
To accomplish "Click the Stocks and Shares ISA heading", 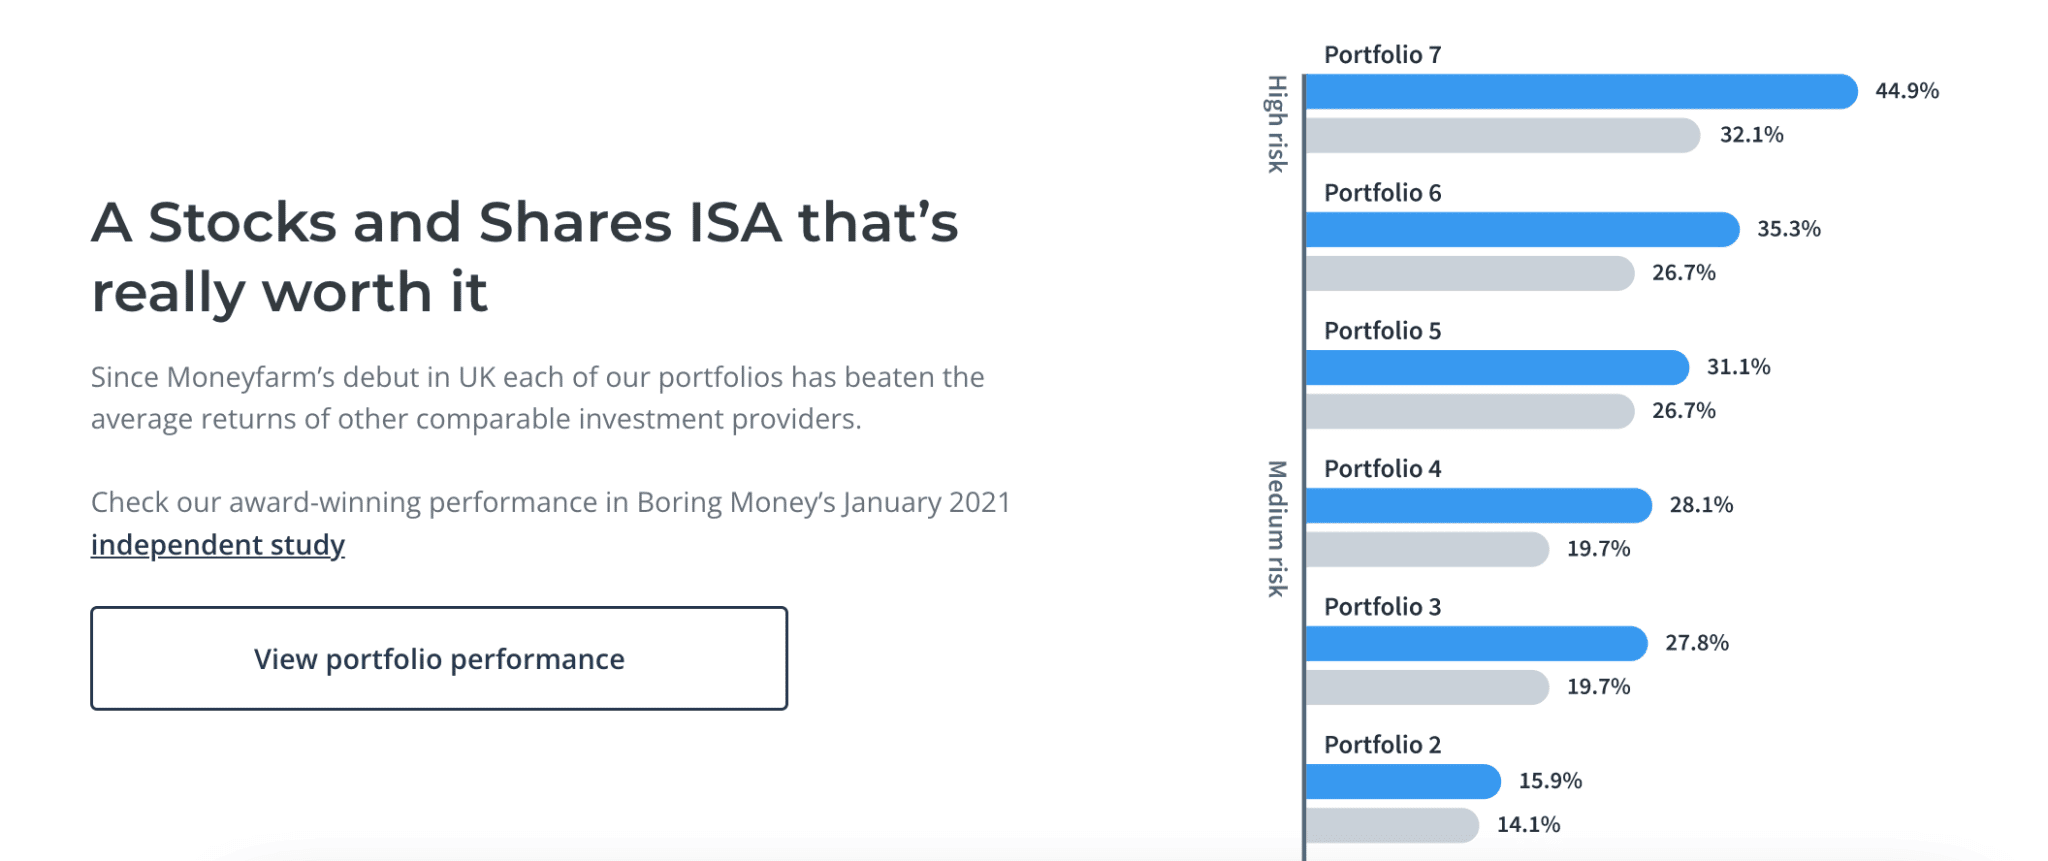I will click(x=524, y=256).
